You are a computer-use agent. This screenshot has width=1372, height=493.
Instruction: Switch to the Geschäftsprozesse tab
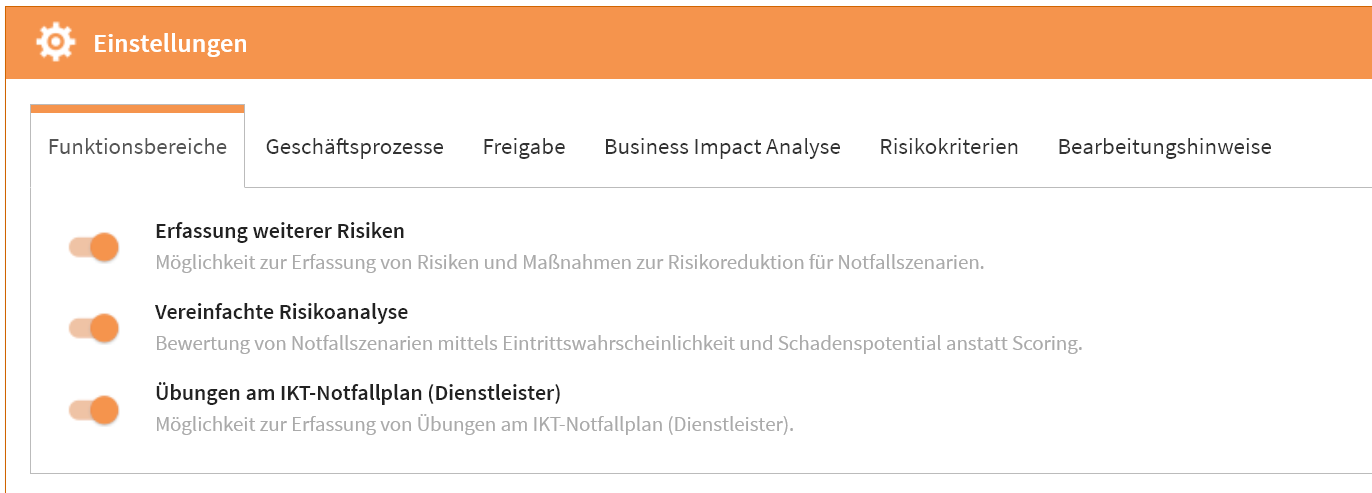pyautogui.click(x=354, y=147)
